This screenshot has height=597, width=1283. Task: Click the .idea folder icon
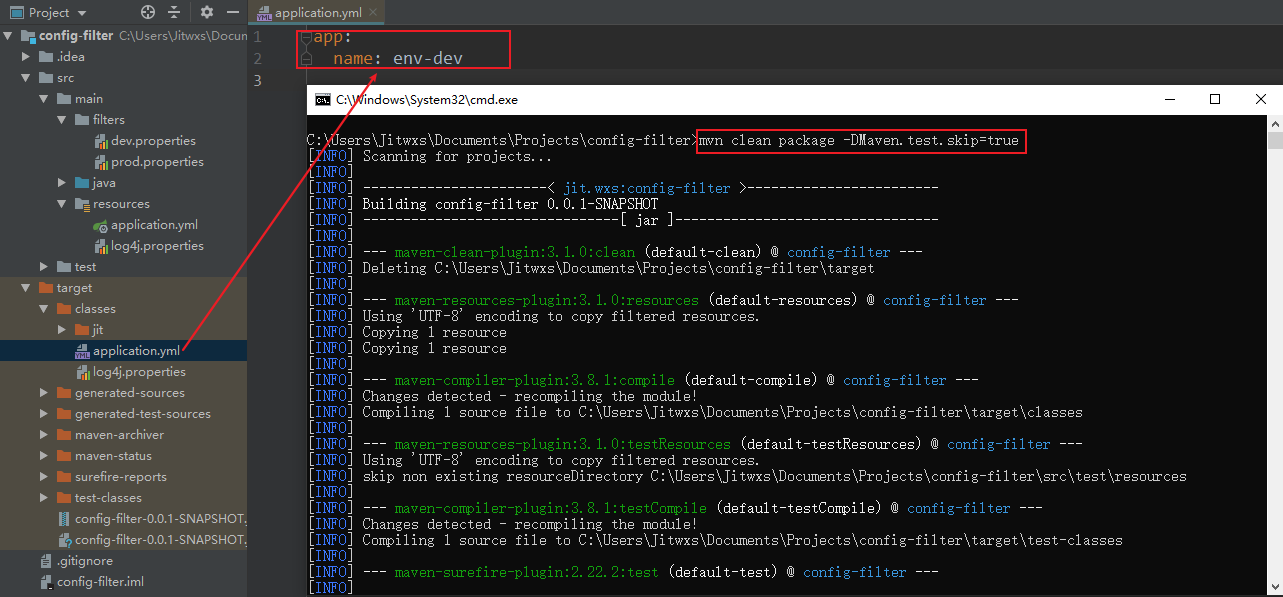pyautogui.click(x=46, y=57)
